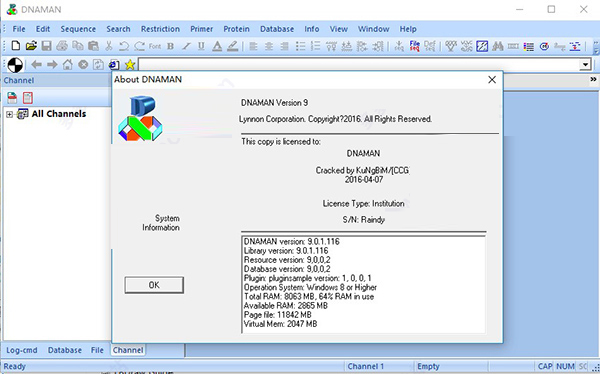
Task: Click the File Seq toolbar icon
Action: [x=415, y=46]
